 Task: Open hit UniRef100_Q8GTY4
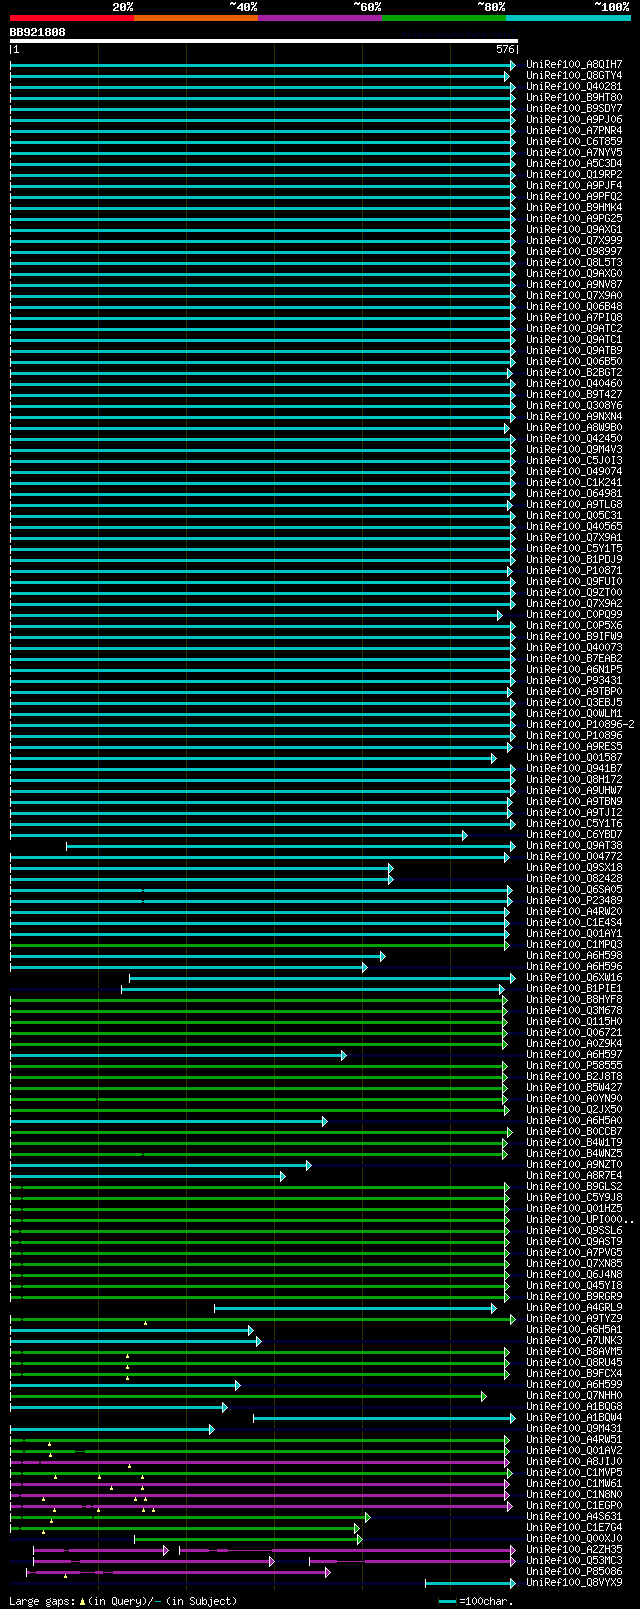574,75
